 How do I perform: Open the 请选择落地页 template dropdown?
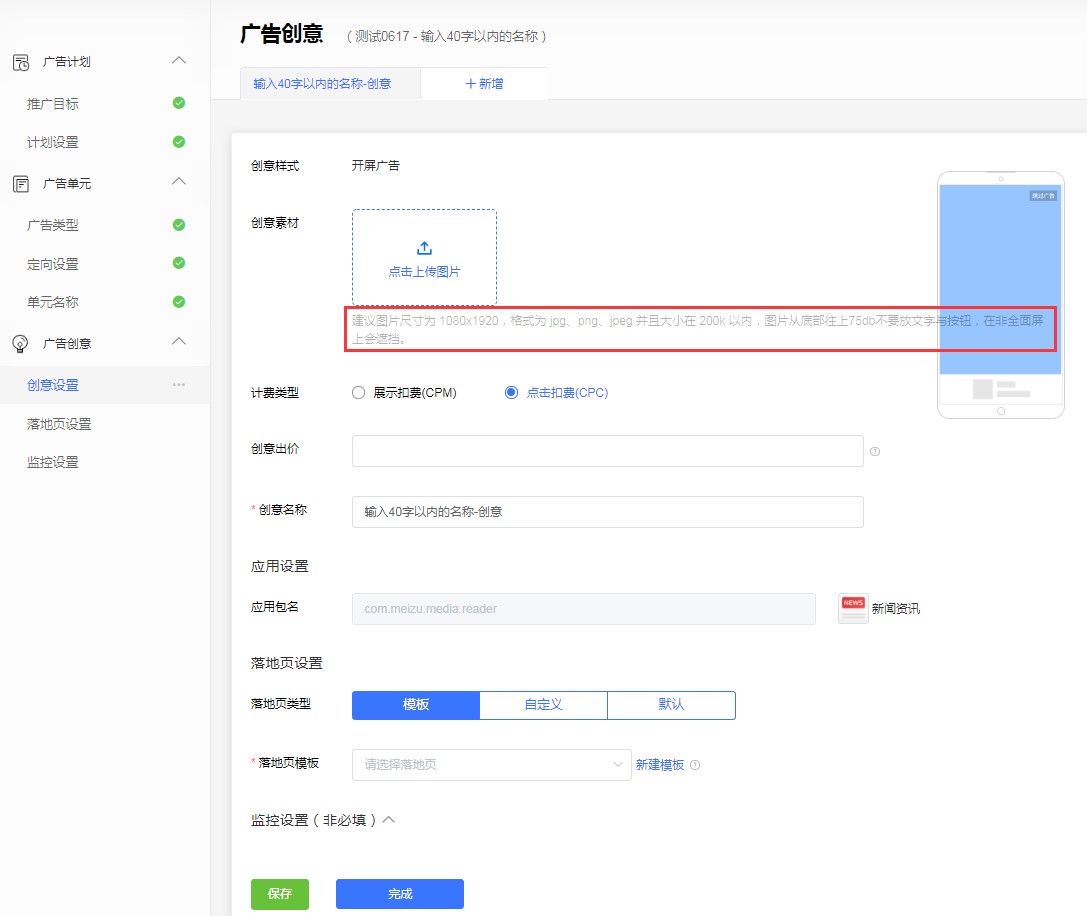[x=490, y=764]
